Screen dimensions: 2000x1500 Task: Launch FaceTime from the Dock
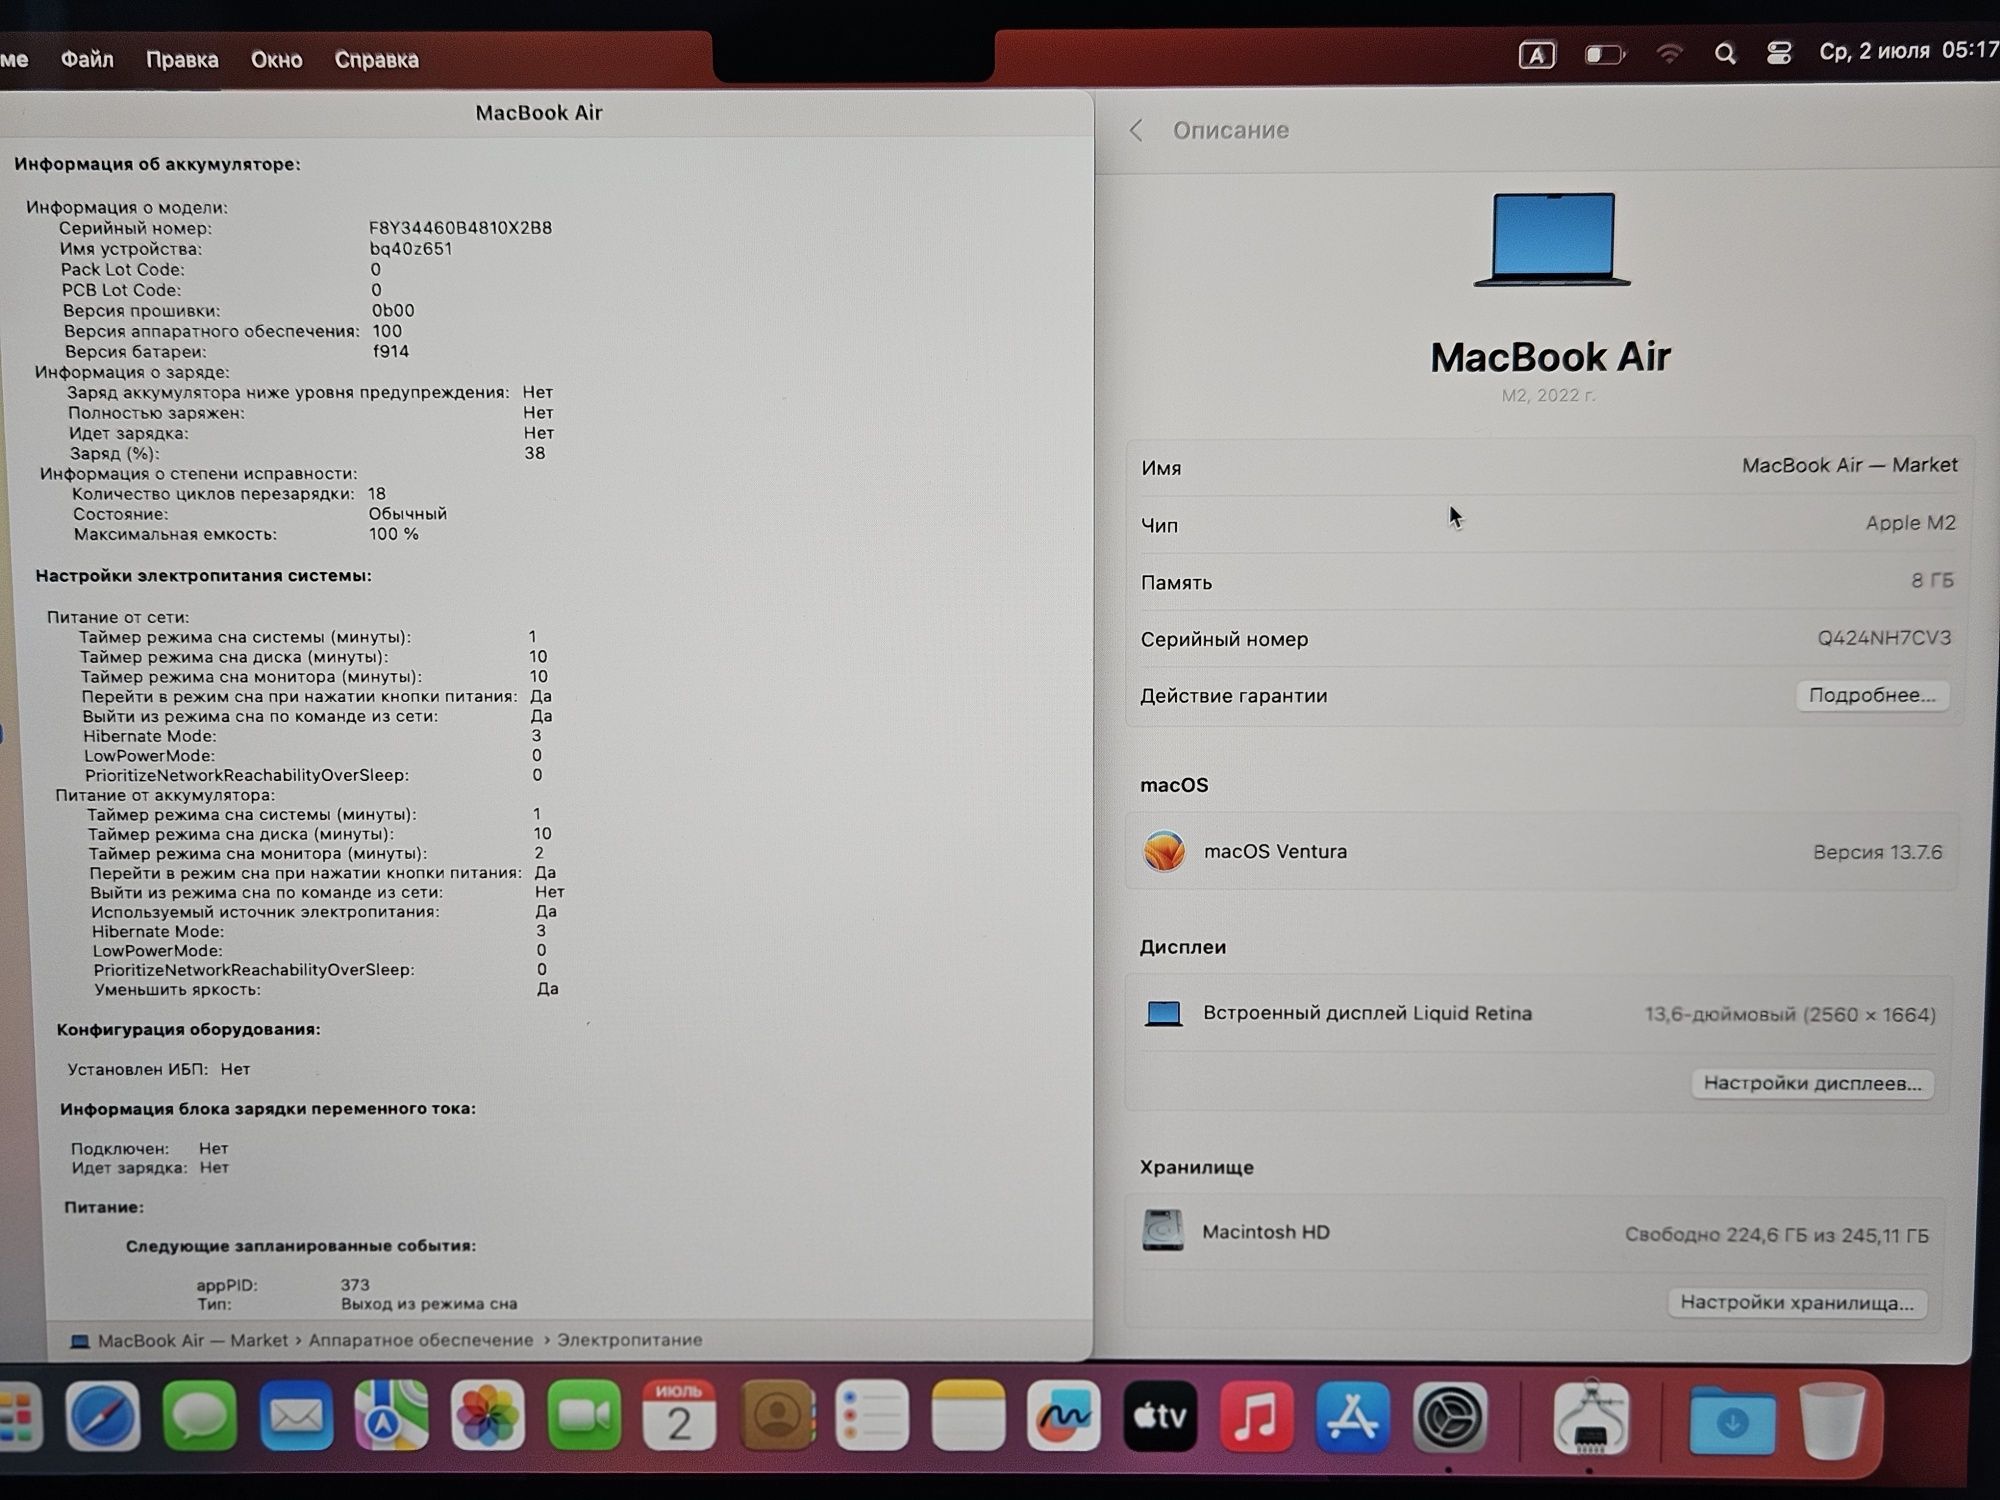[584, 1416]
